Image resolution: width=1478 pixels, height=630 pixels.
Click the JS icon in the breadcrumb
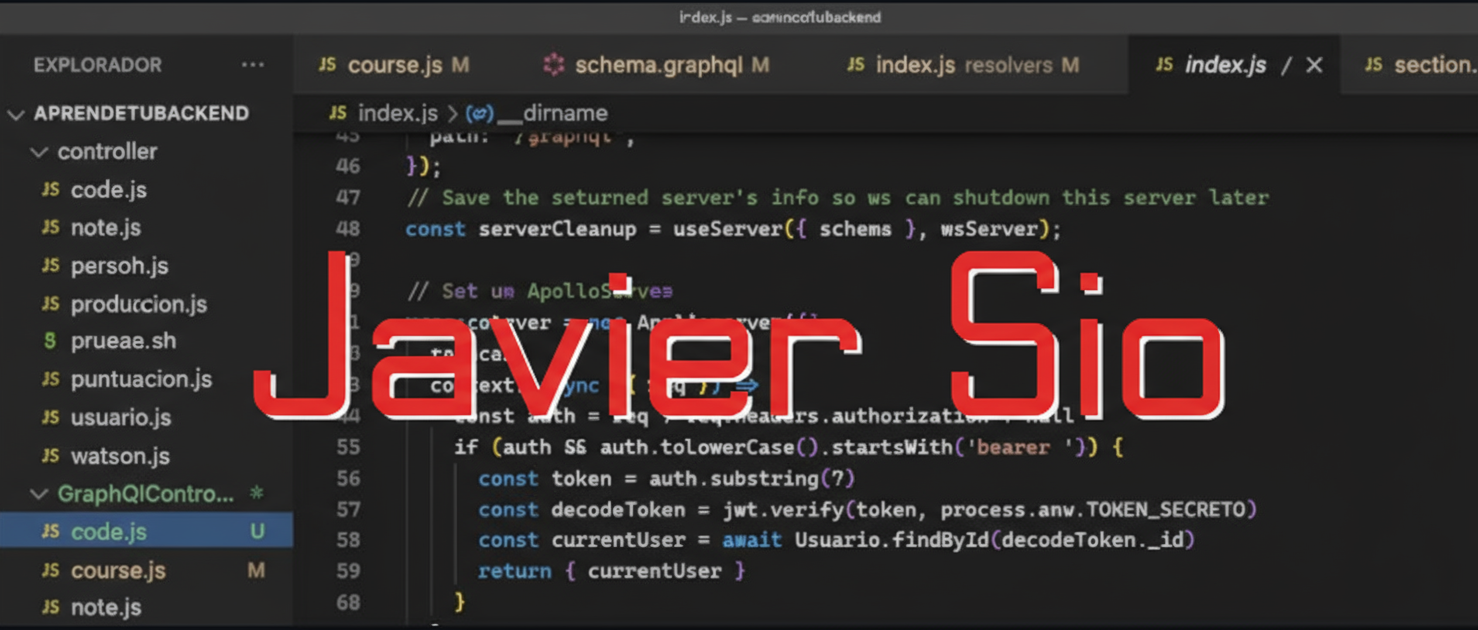pyautogui.click(x=339, y=113)
